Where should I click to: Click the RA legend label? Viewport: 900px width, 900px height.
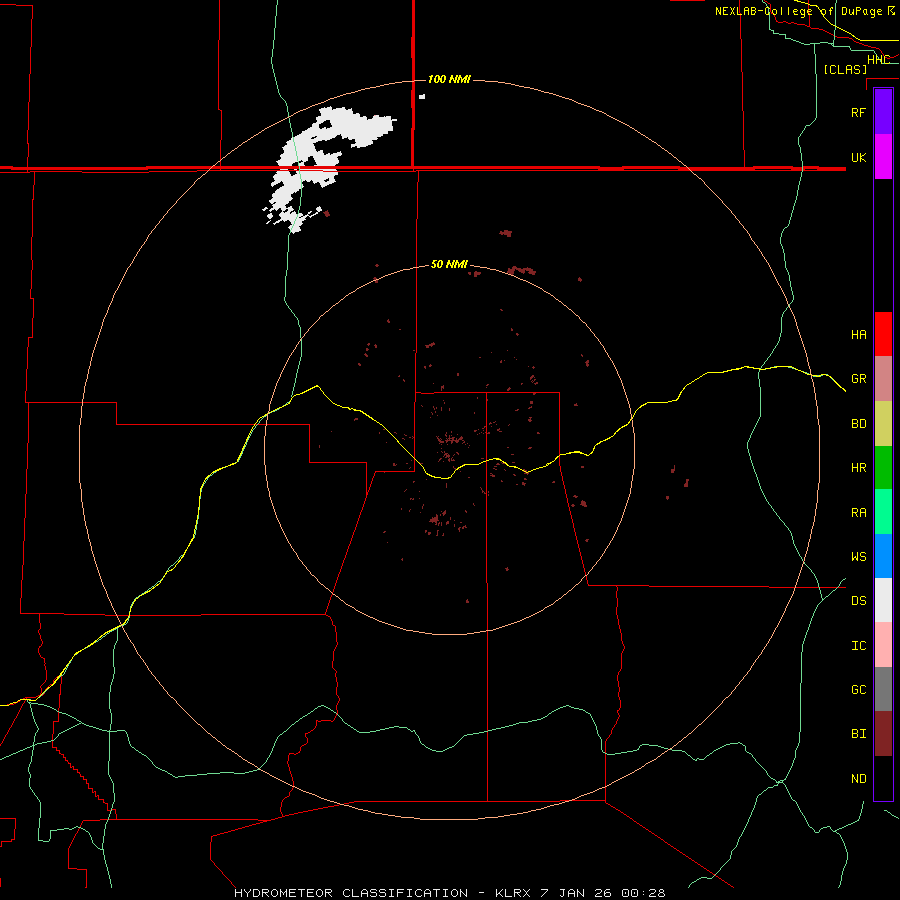pyautogui.click(x=858, y=513)
